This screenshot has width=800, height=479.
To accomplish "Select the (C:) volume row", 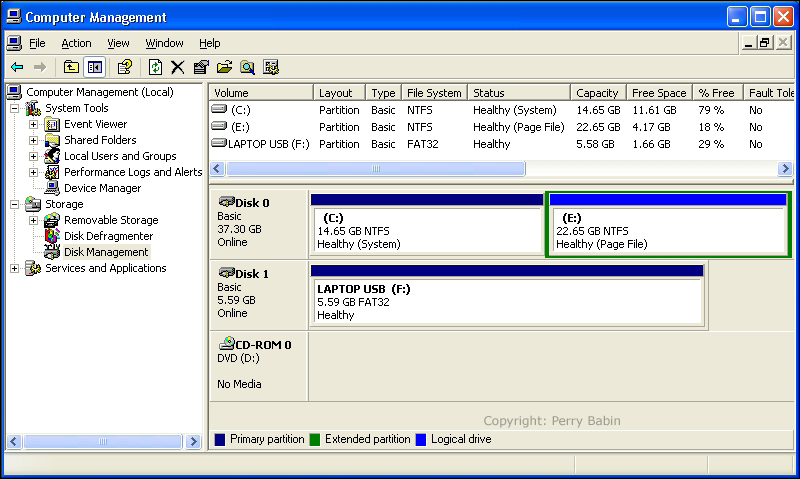I will 502,110.
